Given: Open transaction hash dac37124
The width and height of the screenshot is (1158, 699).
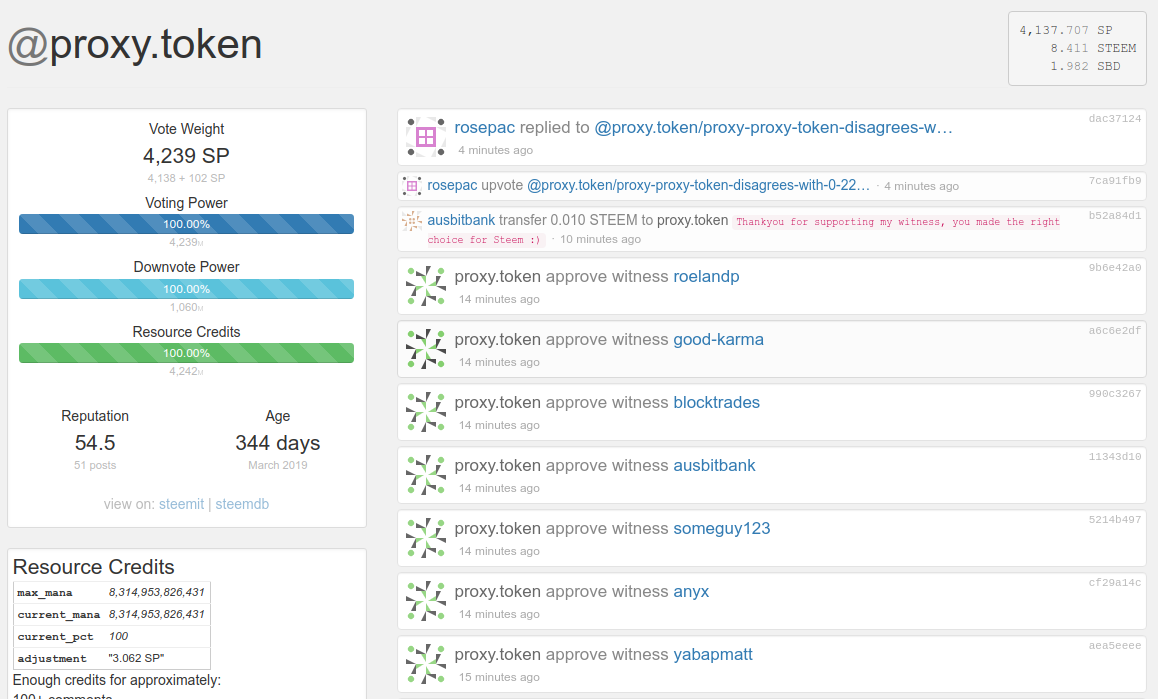Looking at the screenshot, I should click(x=1114, y=118).
